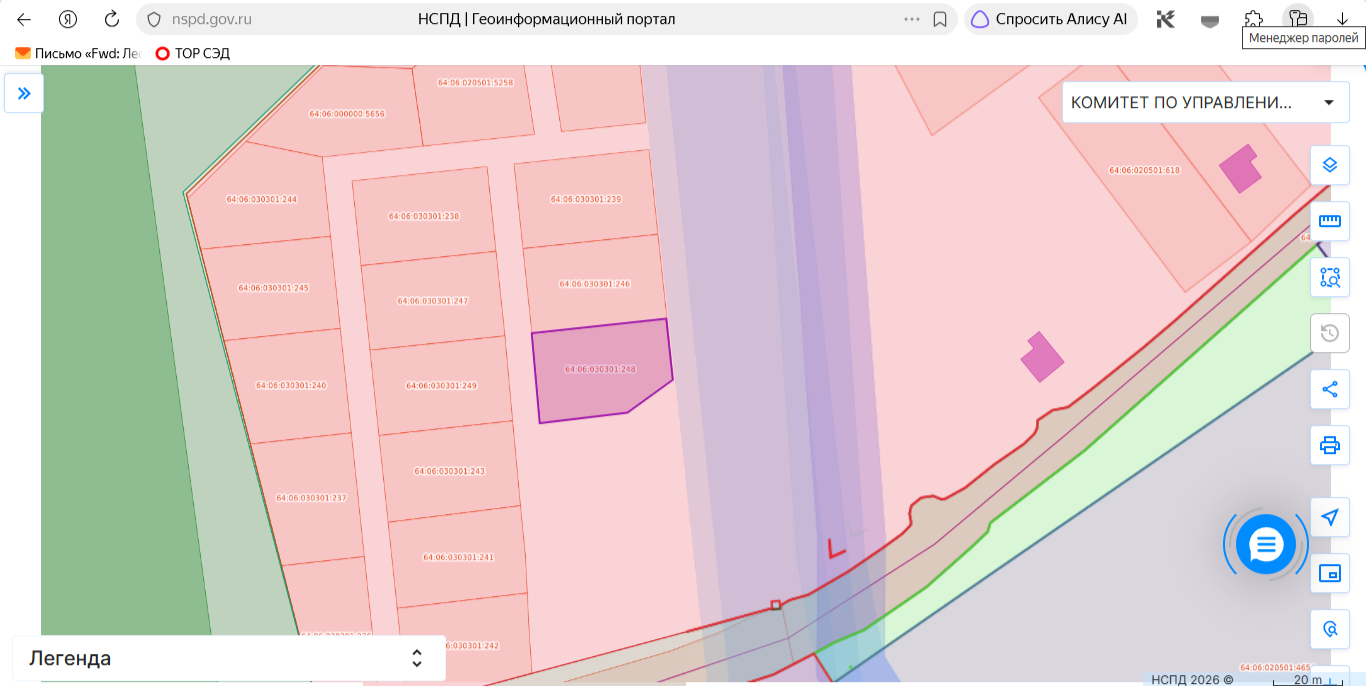Click parcel label 64:06:030301:238
Image resolution: width=1366 pixels, height=686 pixels.
424,216
